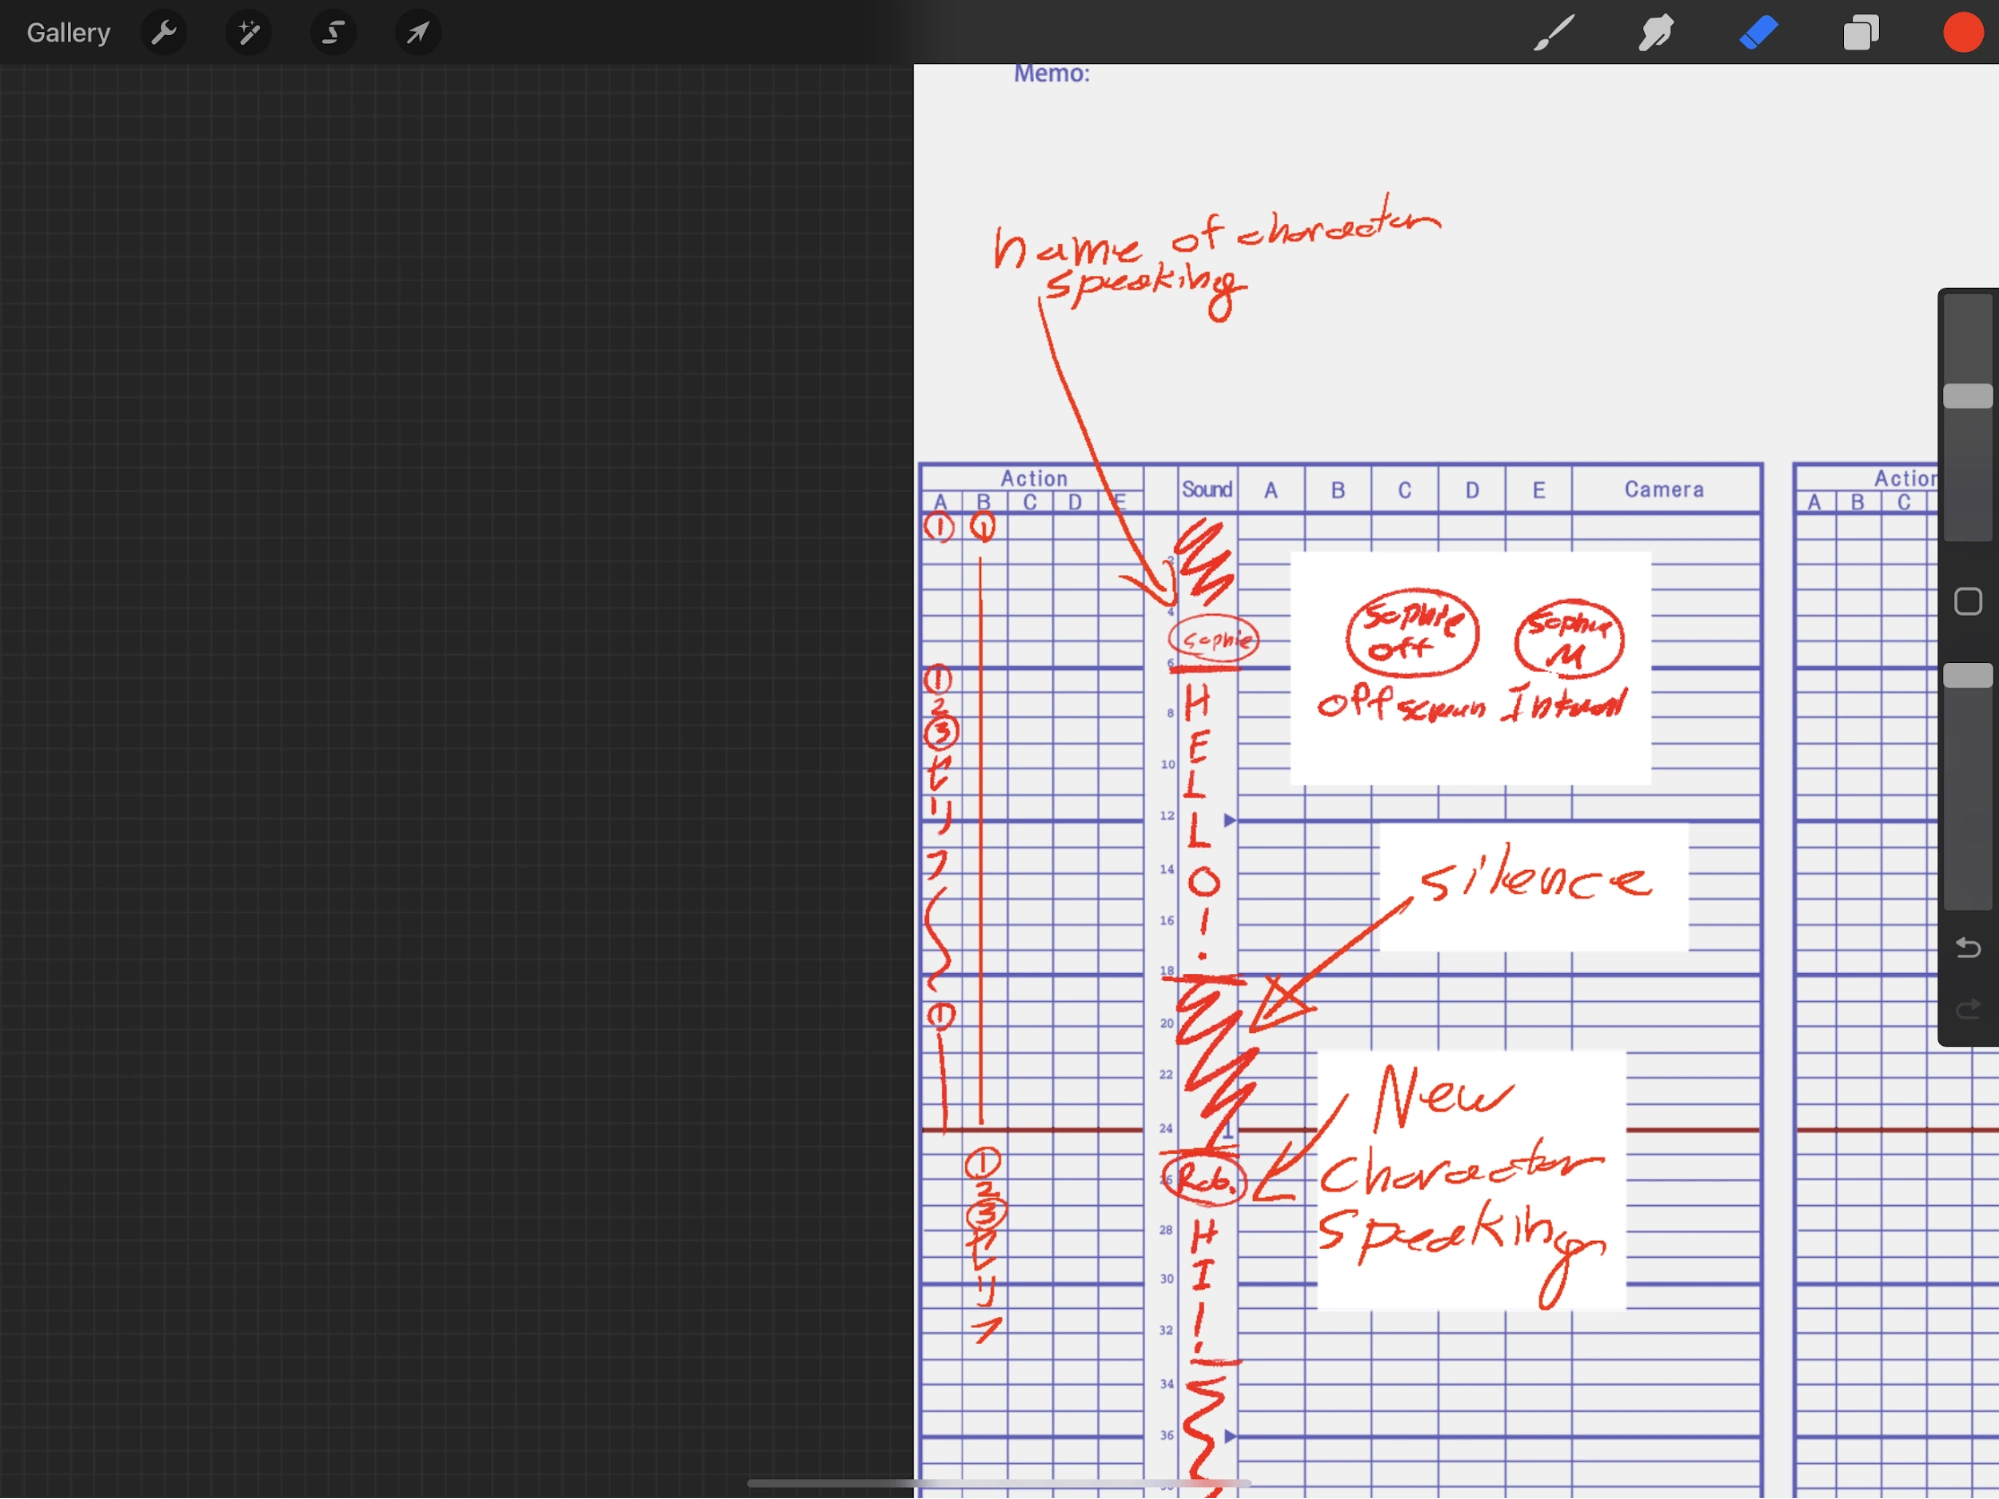
Task: Click the Memo label field
Action: click(x=1051, y=74)
